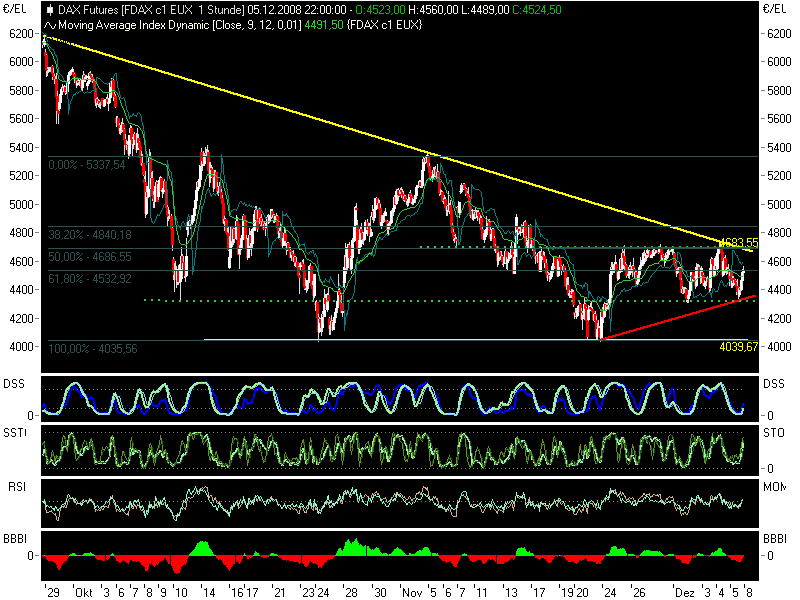Click the yellow support value 4039,67
Viewport: 800px width, 600px height.
tap(738, 347)
